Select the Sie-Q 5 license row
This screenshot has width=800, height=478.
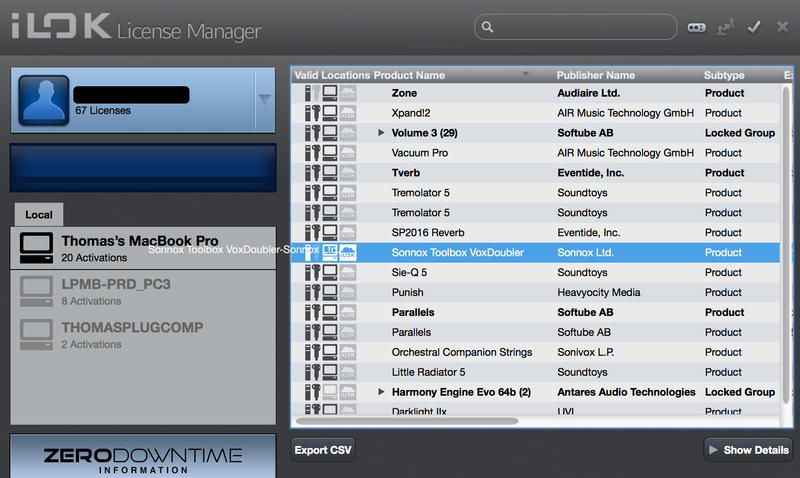(x=536, y=272)
